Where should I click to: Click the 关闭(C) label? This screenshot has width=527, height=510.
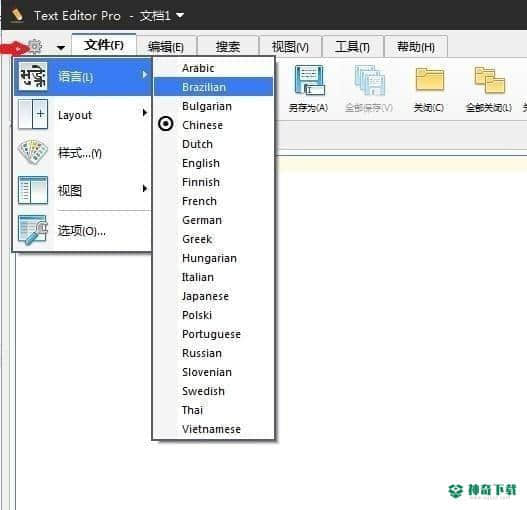pyautogui.click(x=429, y=108)
